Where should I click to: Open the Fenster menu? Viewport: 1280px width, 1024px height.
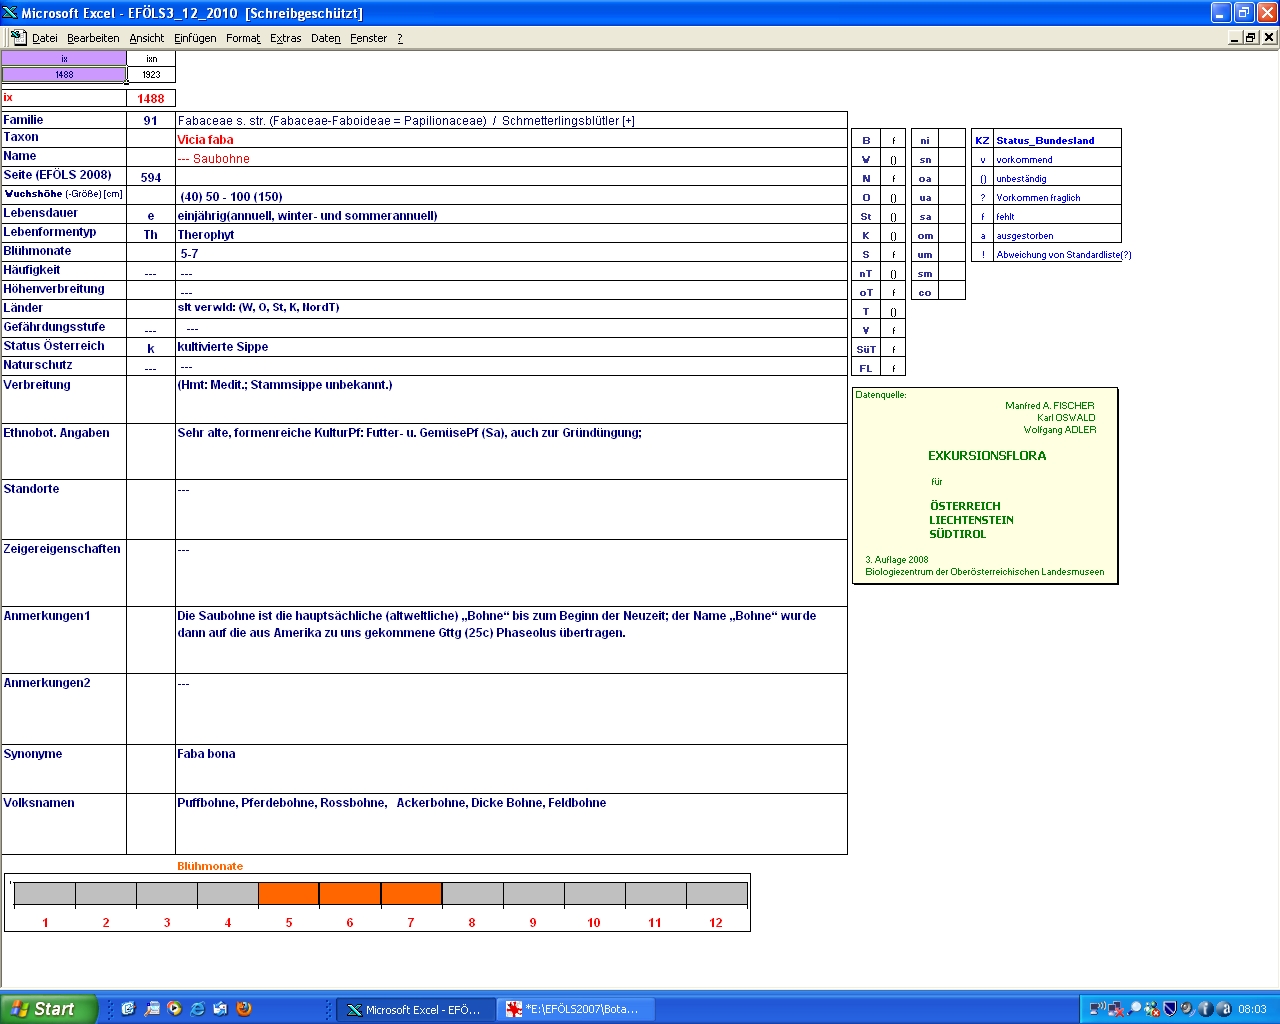click(x=369, y=38)
